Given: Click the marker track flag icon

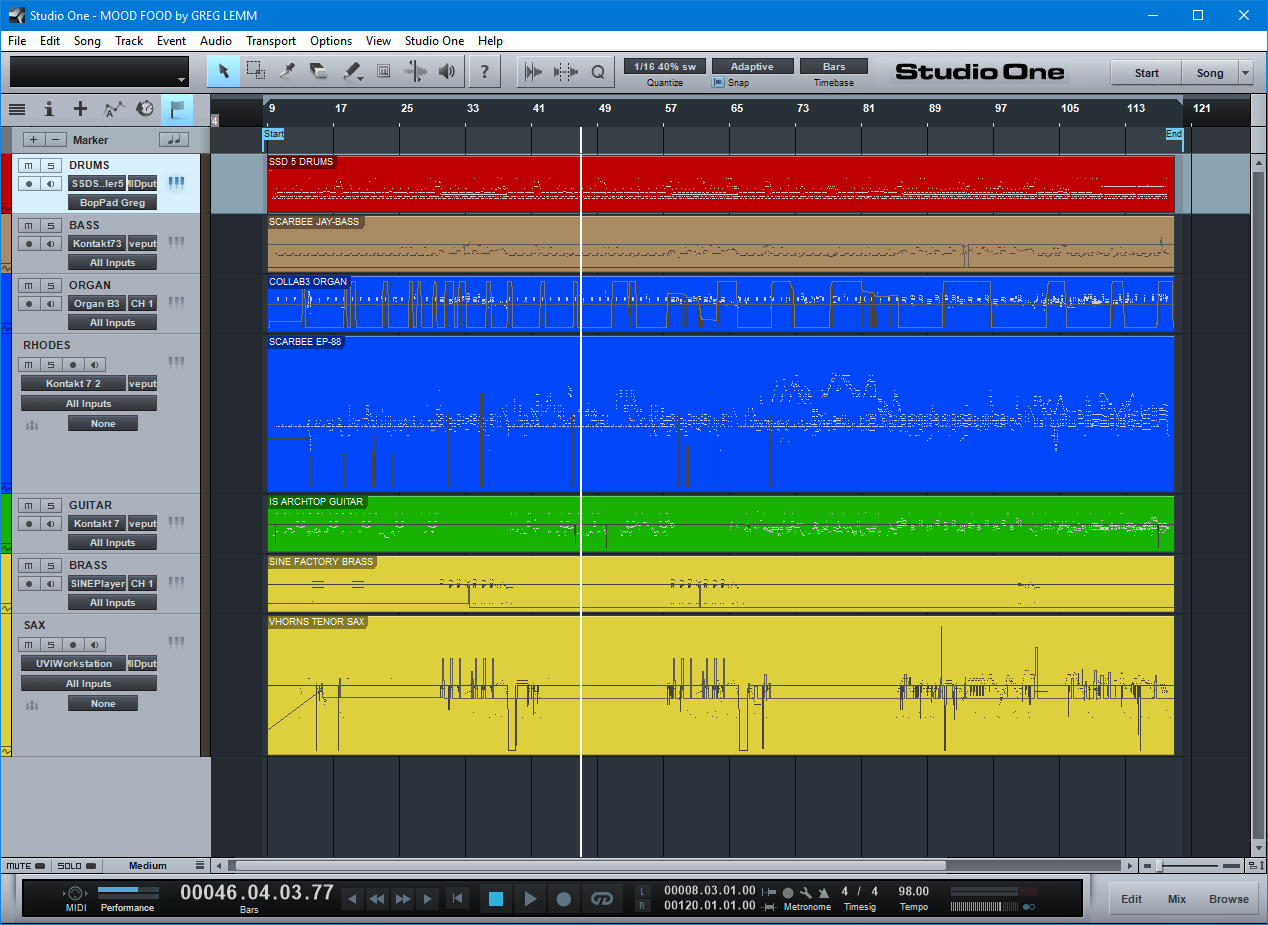Looking at the screenshot, I should pyautogui.click(x=177, y=109).
